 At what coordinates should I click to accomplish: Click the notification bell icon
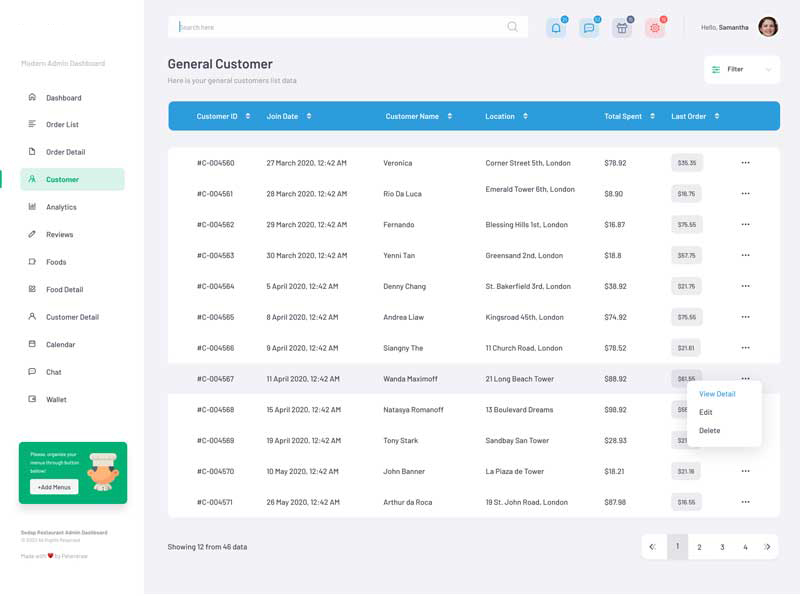(x=556, y=28)
